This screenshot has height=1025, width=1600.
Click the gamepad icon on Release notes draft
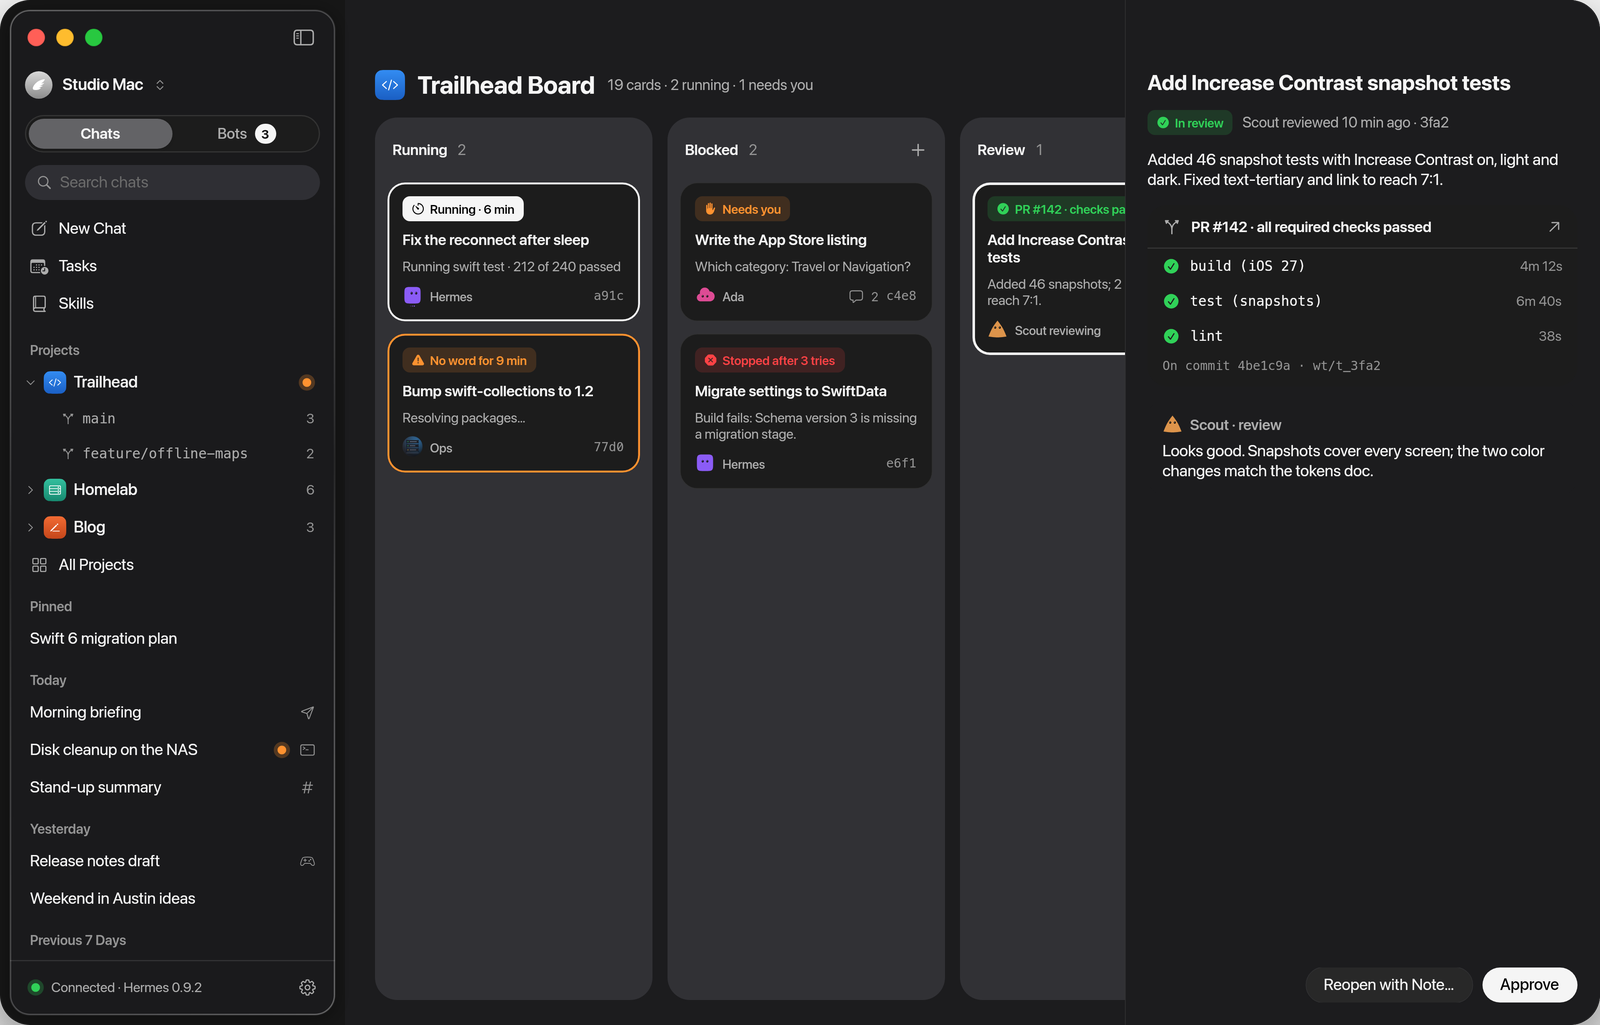(x=307, y=861)
